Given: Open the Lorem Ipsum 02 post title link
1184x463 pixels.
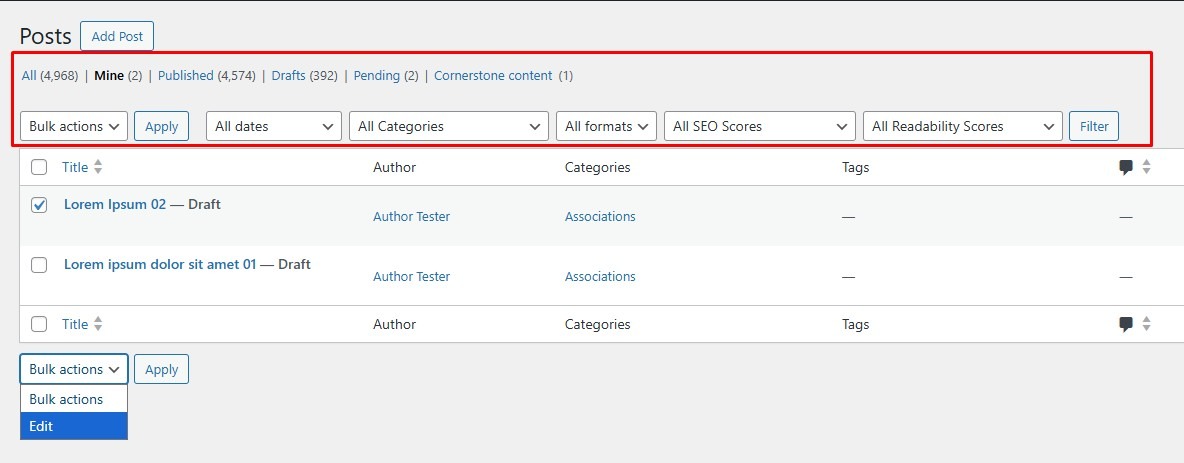Looking at the screenshot, I should (x=115, y=204).
